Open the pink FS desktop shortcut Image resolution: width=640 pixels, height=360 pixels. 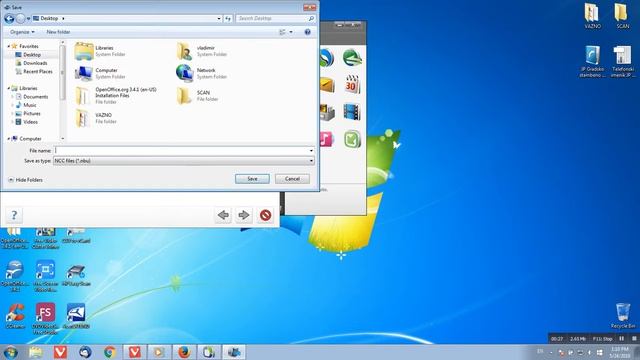coord(45,318)
